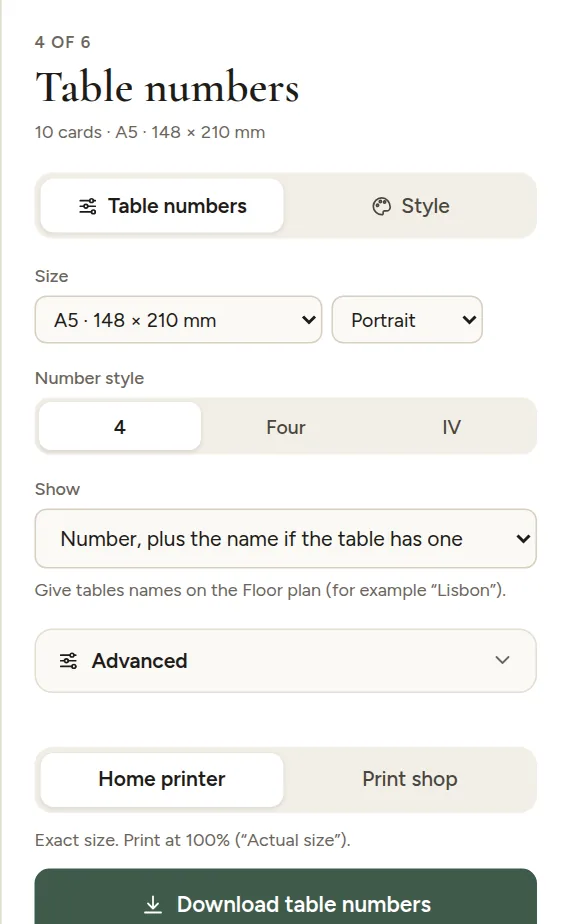Choose the Home printer option
Screen dimensions: 570x924
pos(162,779)
